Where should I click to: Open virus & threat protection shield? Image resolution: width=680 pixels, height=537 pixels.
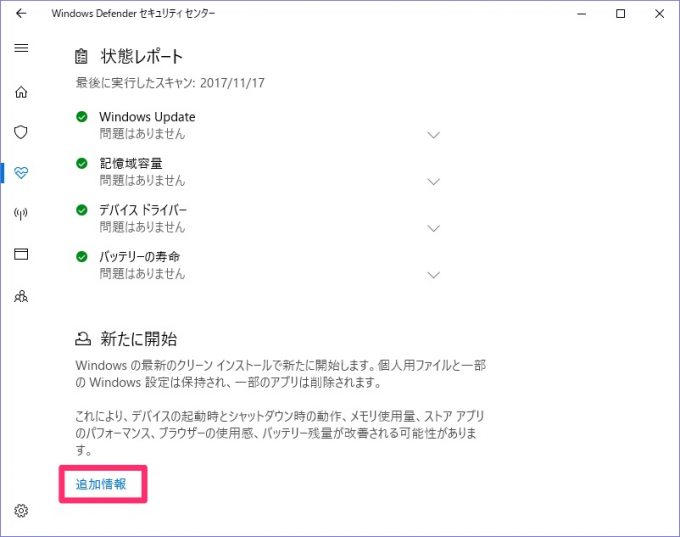[21, 132]
